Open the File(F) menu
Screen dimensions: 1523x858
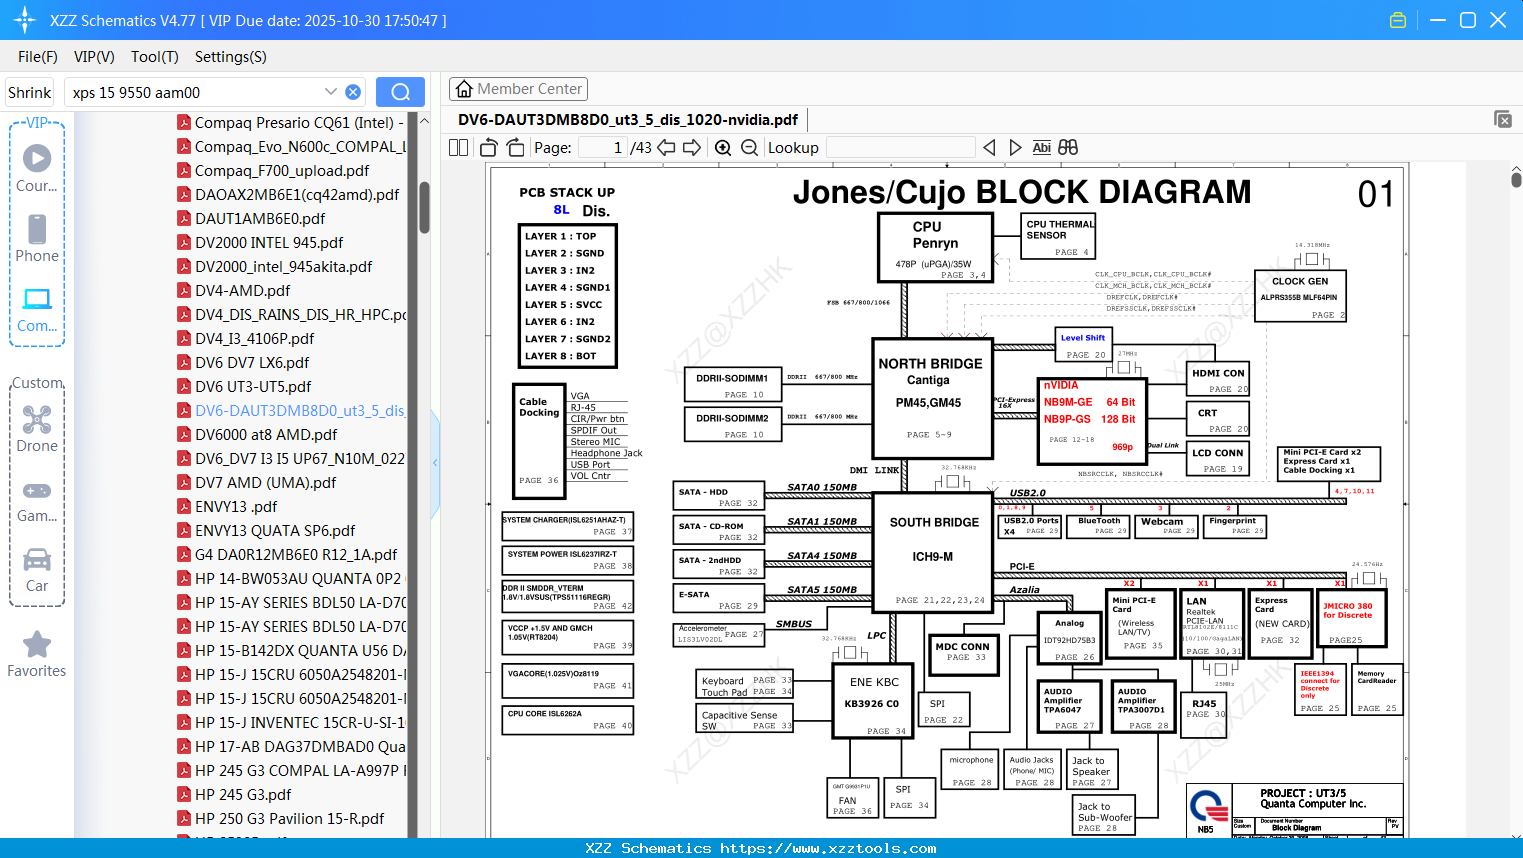[38, 57]
